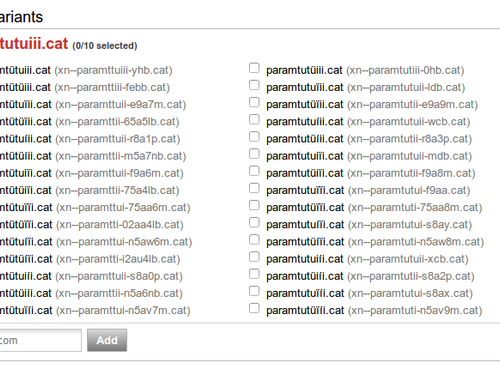
Task: Toggle the xn--paramtutuii-mdb.cat checkbox
Action: pyautogui.click(x=254, y=154)
